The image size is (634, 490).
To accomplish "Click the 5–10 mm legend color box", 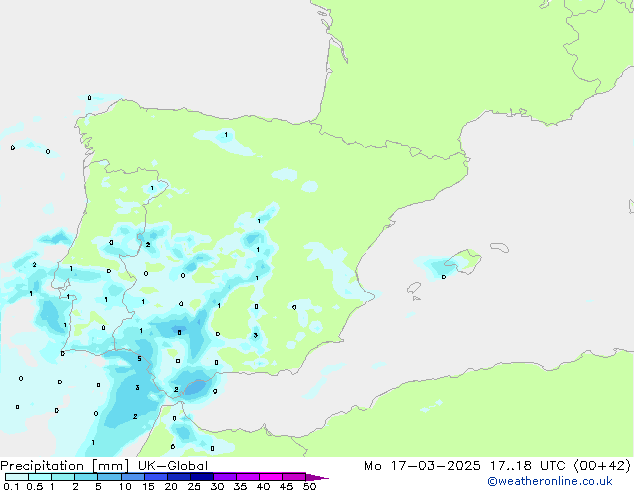I will (x=109, y=477).
